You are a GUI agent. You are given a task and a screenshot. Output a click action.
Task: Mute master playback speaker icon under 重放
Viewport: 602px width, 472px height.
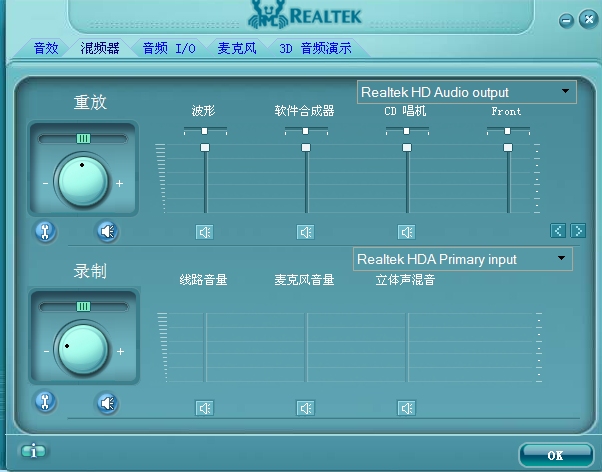tap(107, 232)
